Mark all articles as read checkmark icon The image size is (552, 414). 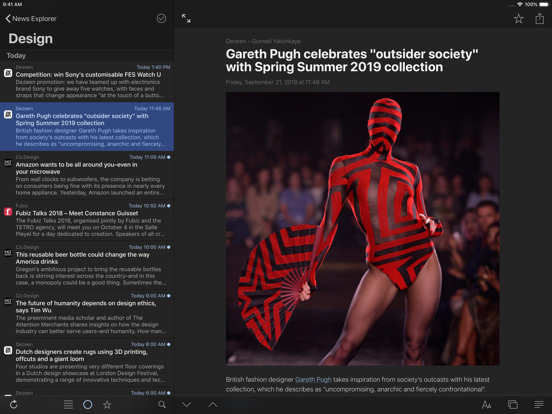tap(161, 18)
